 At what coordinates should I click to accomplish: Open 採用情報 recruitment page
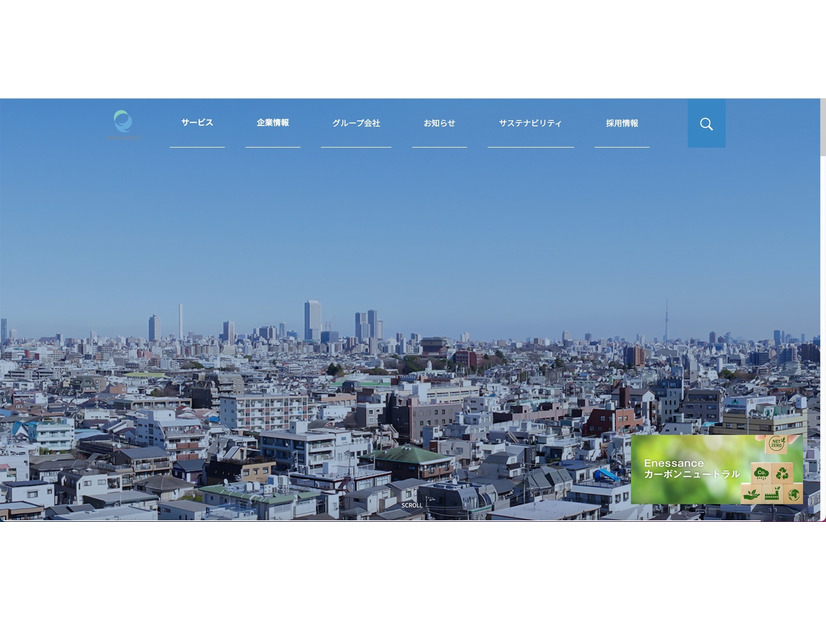[x=621, y=123]
